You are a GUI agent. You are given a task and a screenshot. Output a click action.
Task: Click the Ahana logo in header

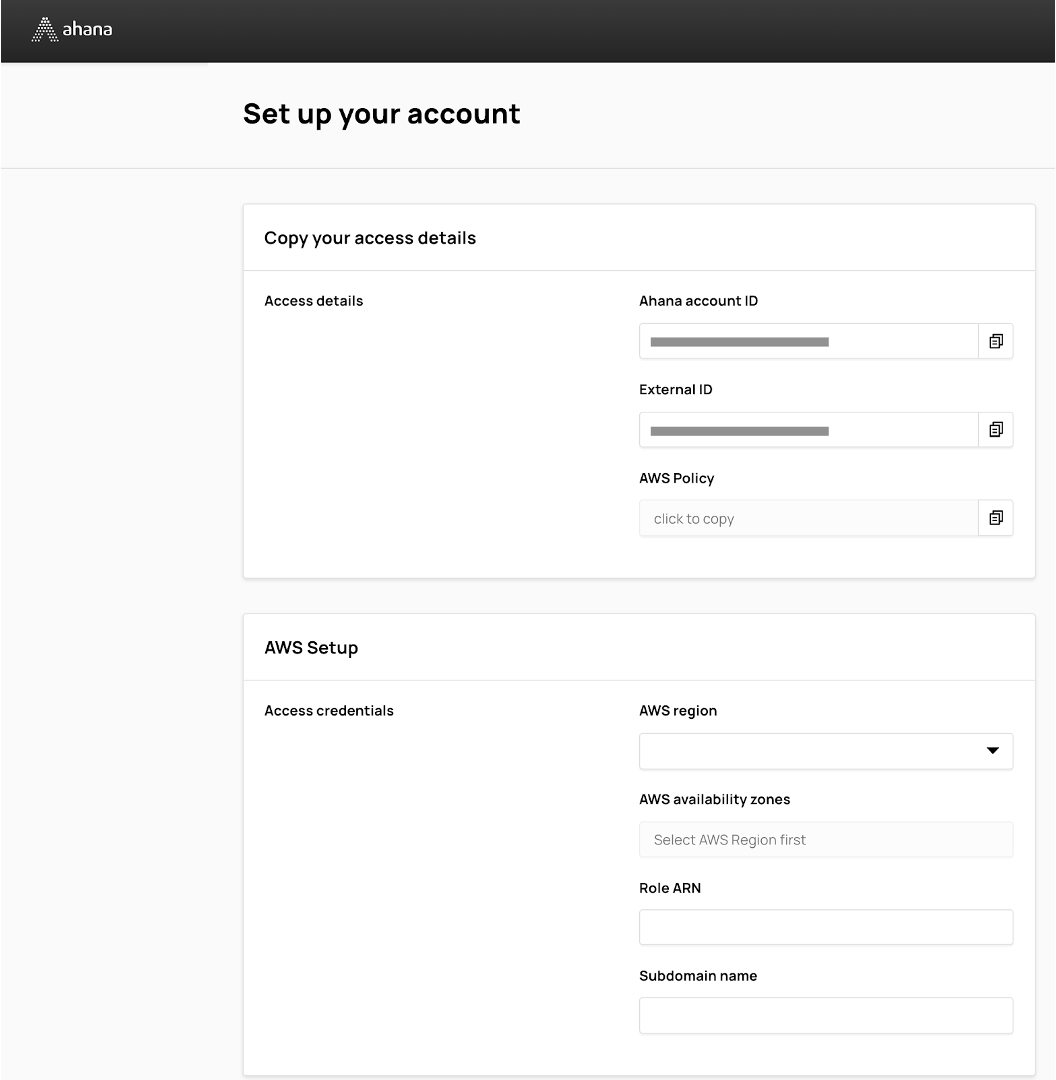pos(72,30)
